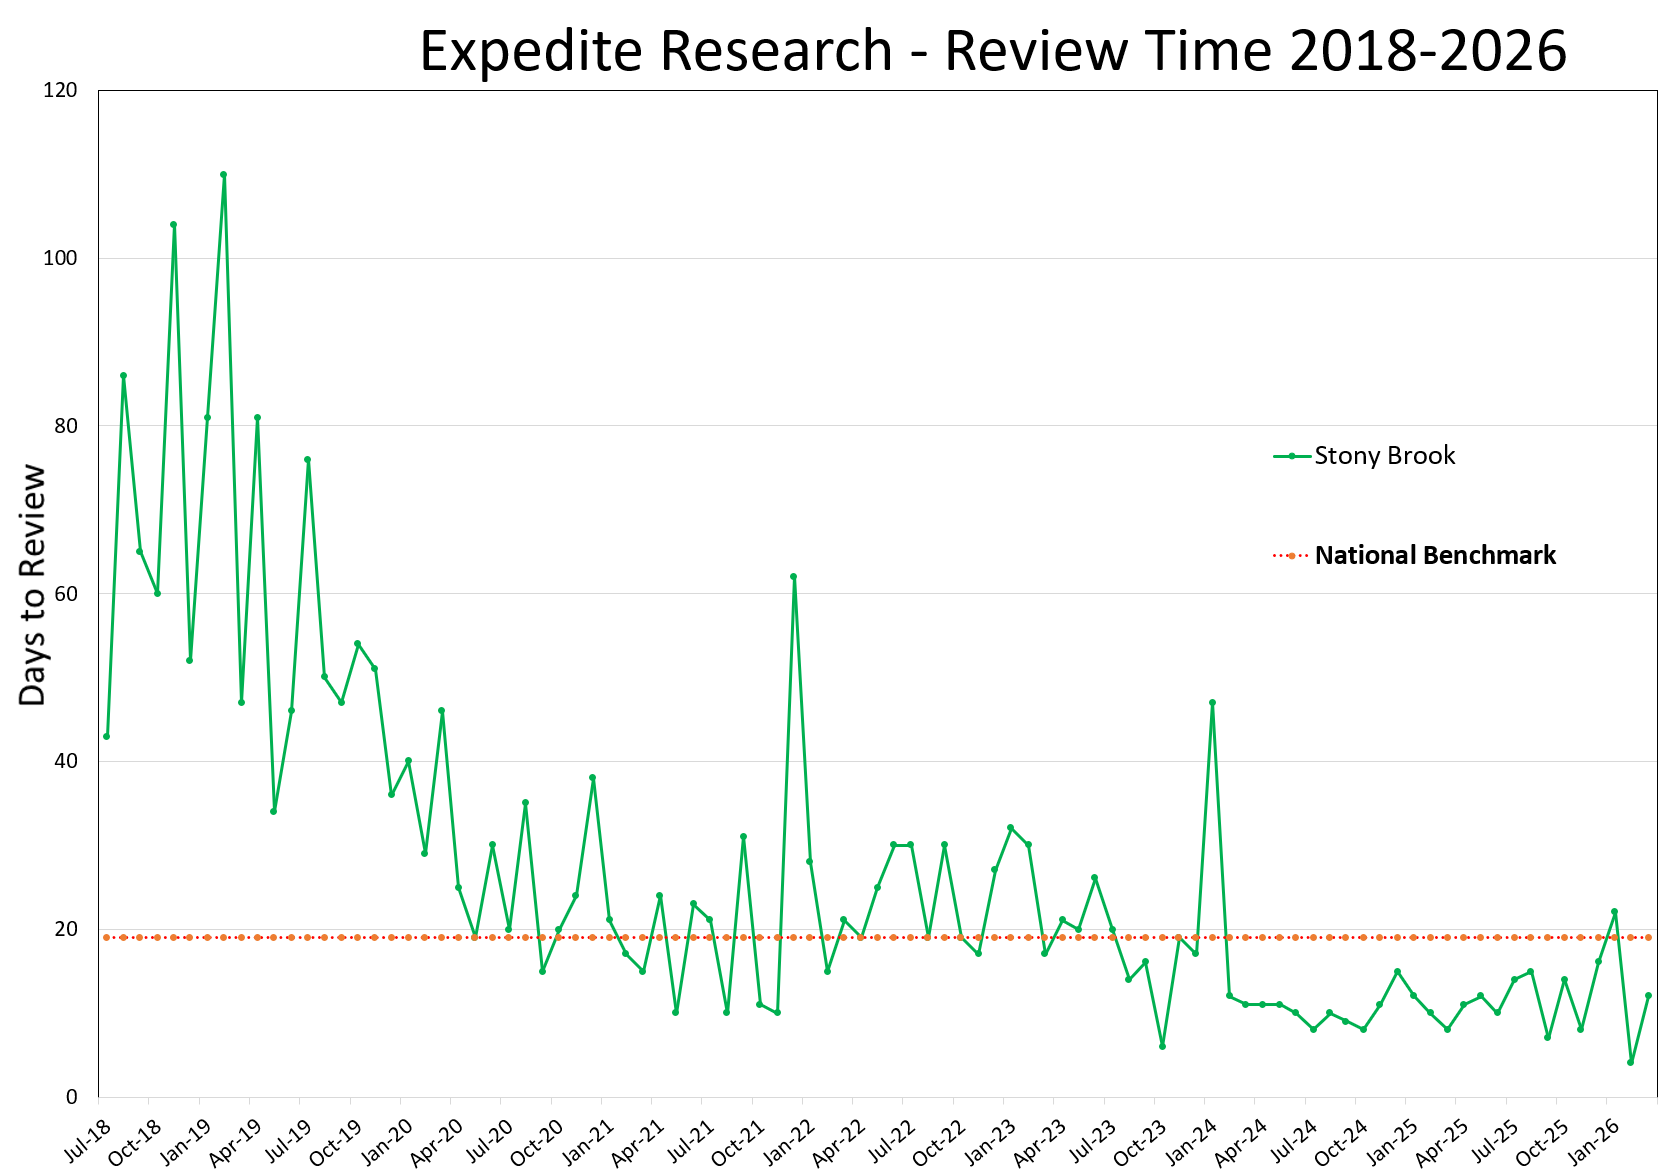The height and width of the screenshot is (1176, 1664).
Task: Click the first data point at Jul-18
Action: [x=105, y=736]
